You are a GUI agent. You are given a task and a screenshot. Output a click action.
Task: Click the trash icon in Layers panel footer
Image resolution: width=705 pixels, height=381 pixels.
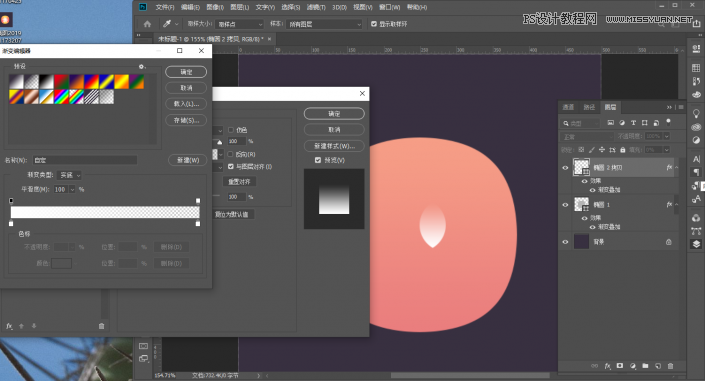tap(670, 366)
